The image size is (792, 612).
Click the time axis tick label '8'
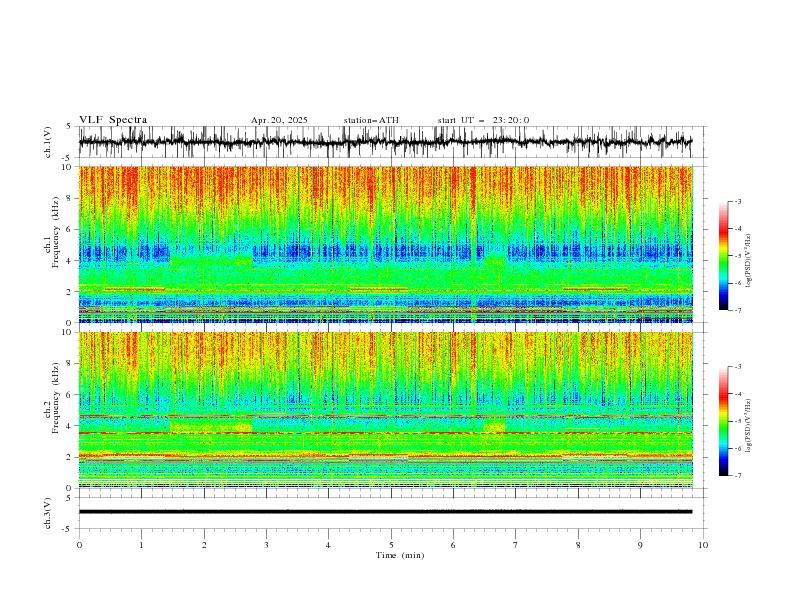tap(578, 545)
